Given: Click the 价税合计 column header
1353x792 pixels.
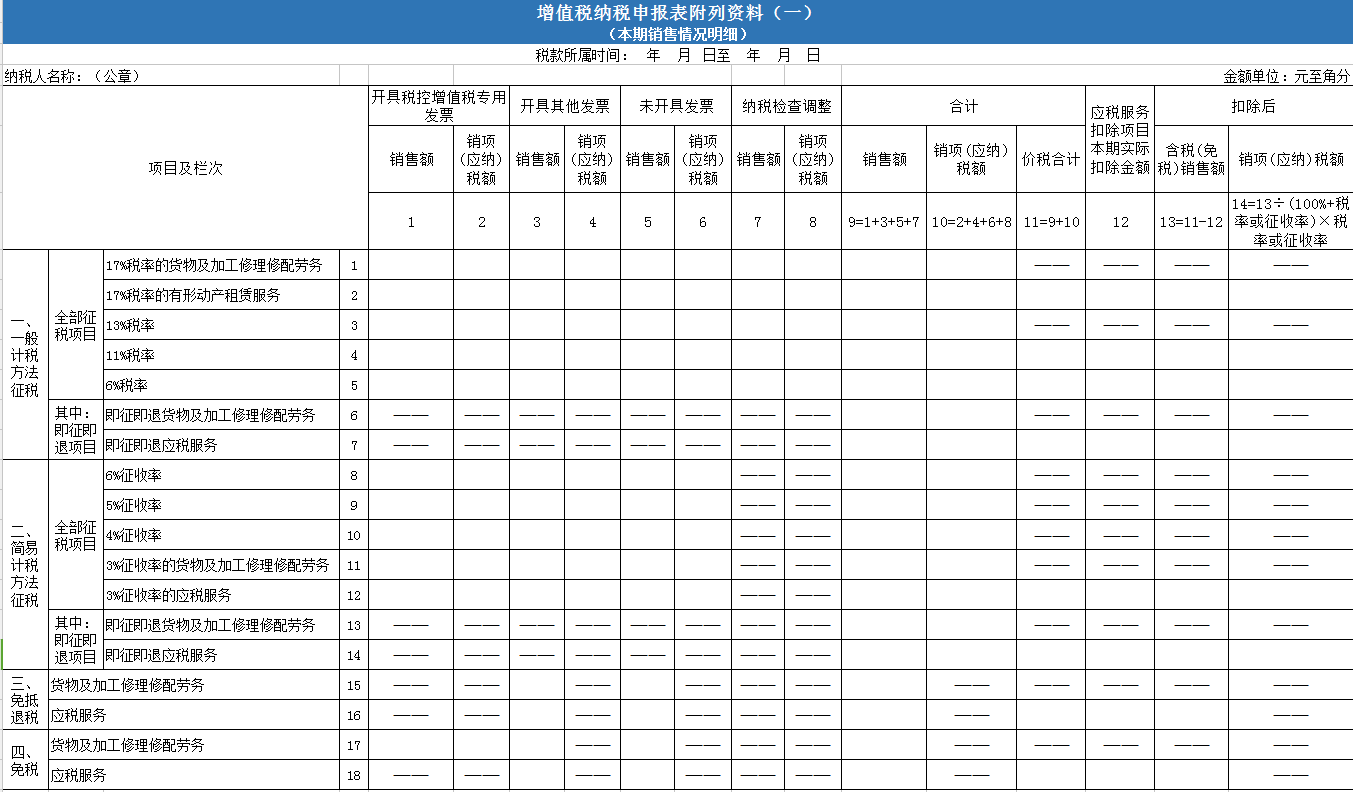Looking at the screenshot, I should (1051, 159).
